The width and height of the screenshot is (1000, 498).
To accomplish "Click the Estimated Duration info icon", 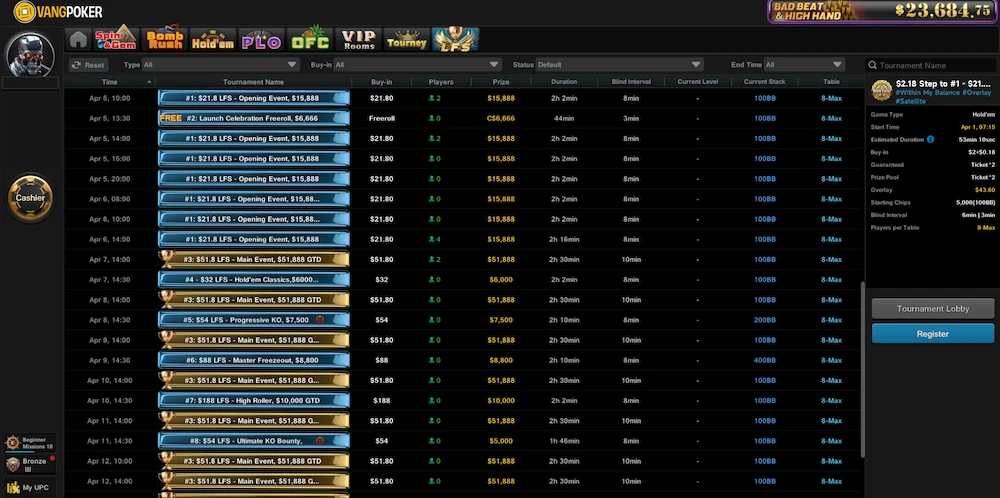I will [930, 140].
